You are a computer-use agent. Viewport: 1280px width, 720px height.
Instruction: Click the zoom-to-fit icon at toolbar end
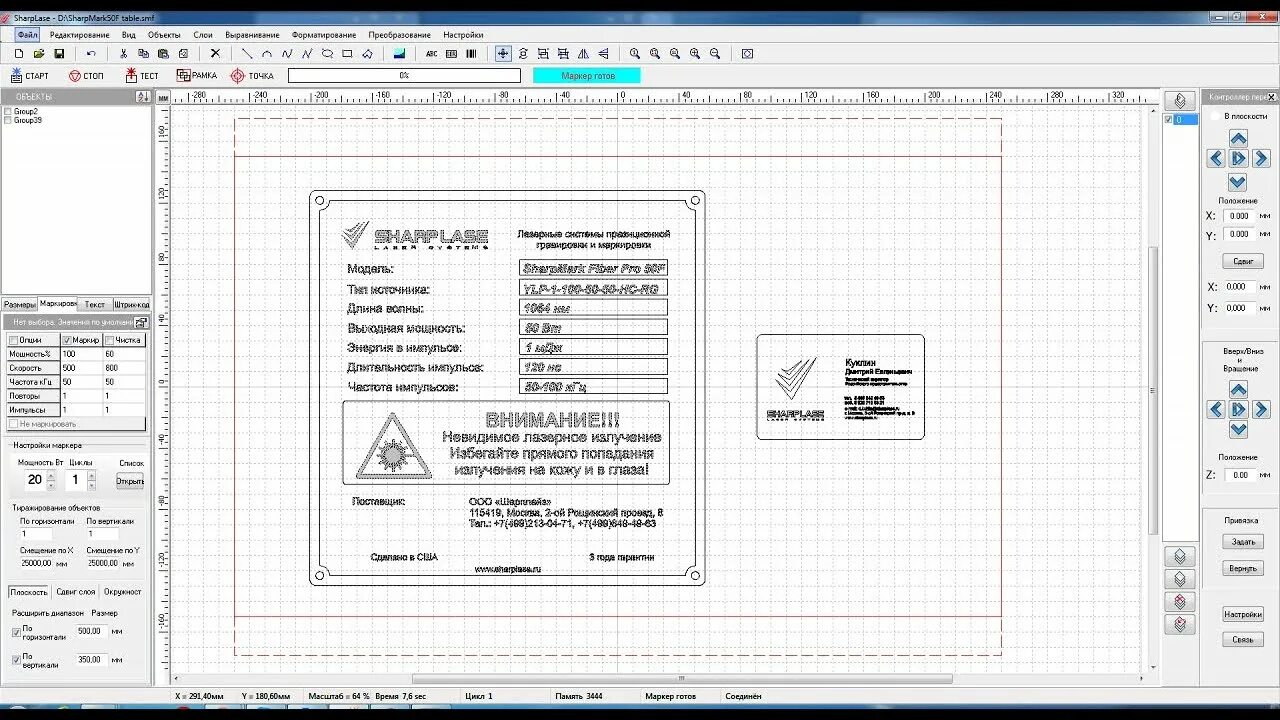tap(747, 53)
